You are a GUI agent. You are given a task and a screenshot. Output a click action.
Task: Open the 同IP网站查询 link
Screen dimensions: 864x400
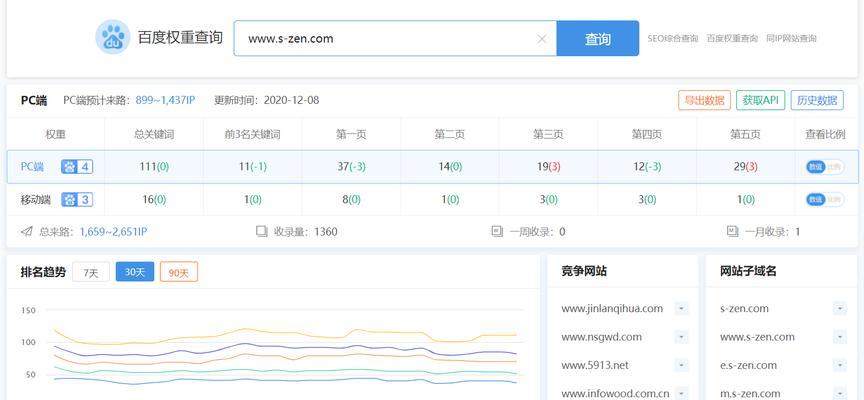tap(791, 39)
